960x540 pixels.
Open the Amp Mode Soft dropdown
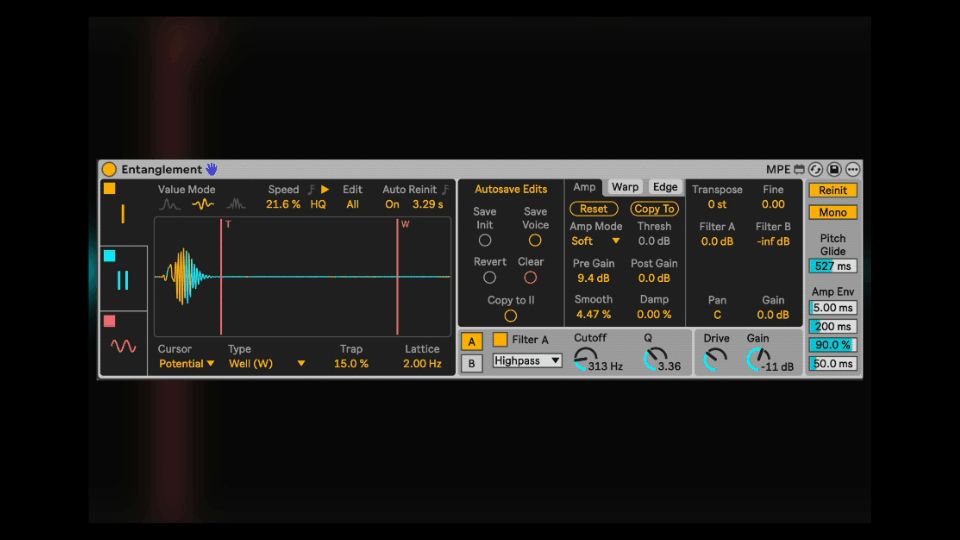coord(595,241)
